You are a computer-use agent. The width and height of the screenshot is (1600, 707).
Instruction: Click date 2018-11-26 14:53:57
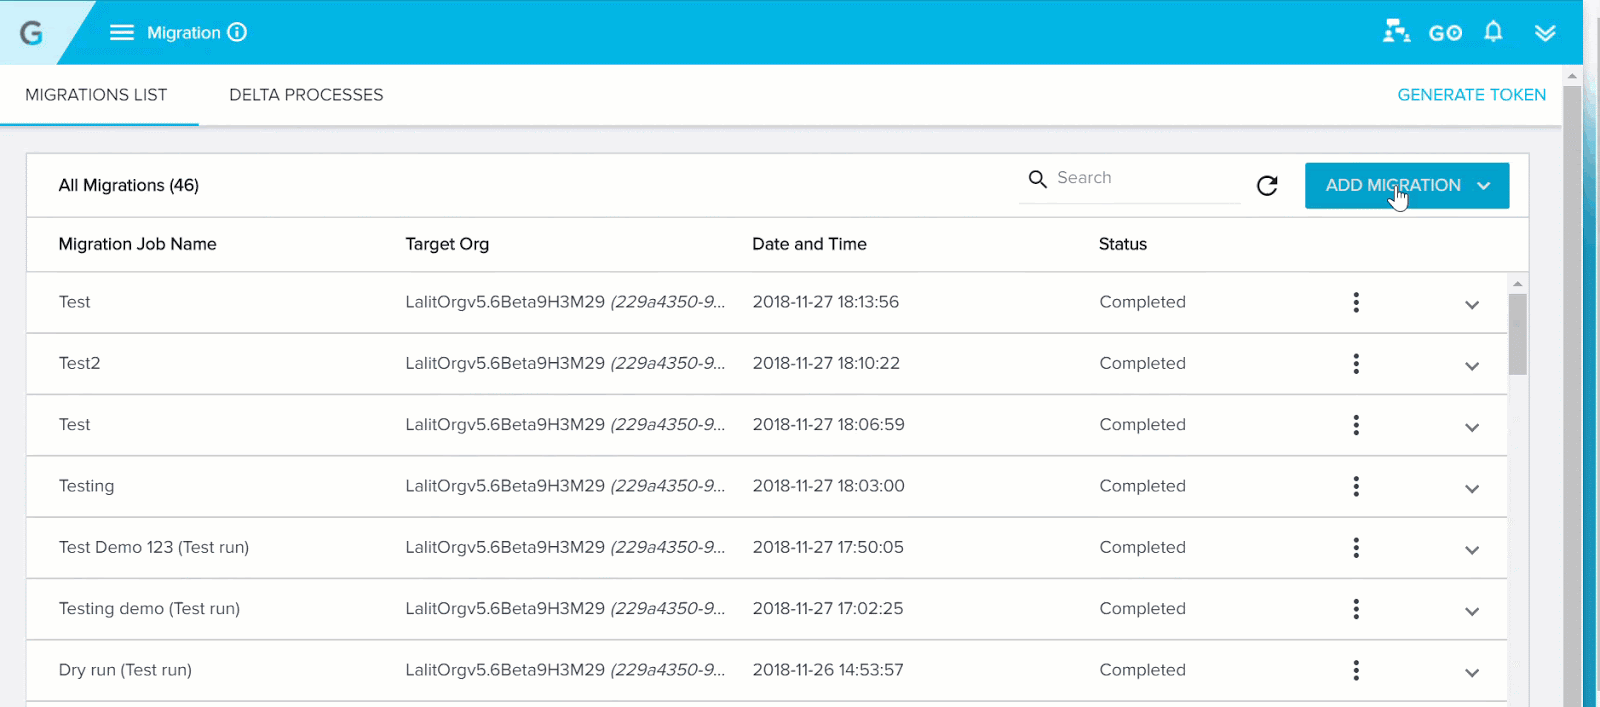coord(828,670)
